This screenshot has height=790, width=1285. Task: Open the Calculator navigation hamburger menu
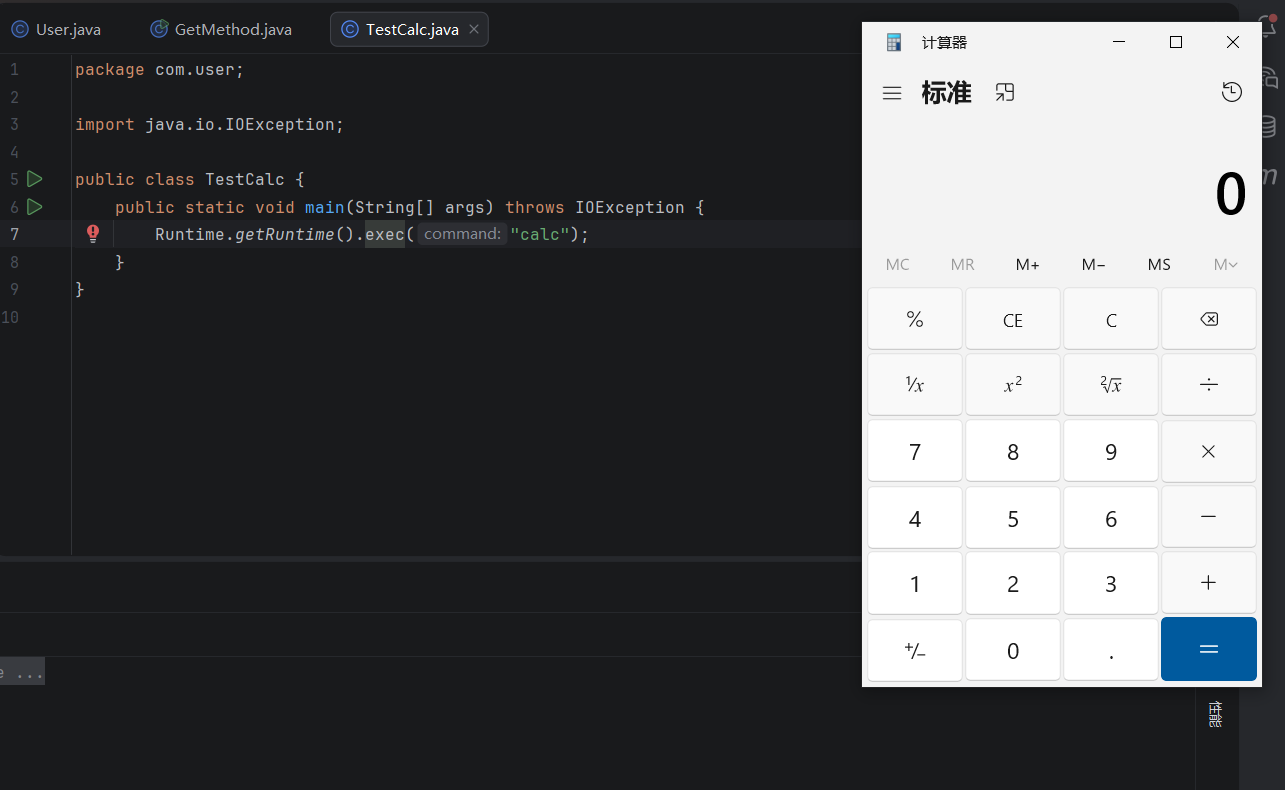click(892, 93)
